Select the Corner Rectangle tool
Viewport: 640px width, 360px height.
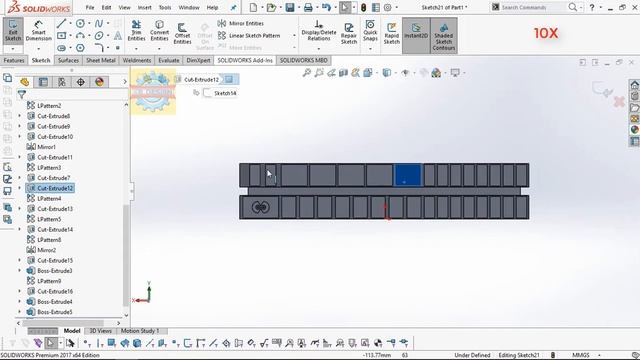coord(61,36)
